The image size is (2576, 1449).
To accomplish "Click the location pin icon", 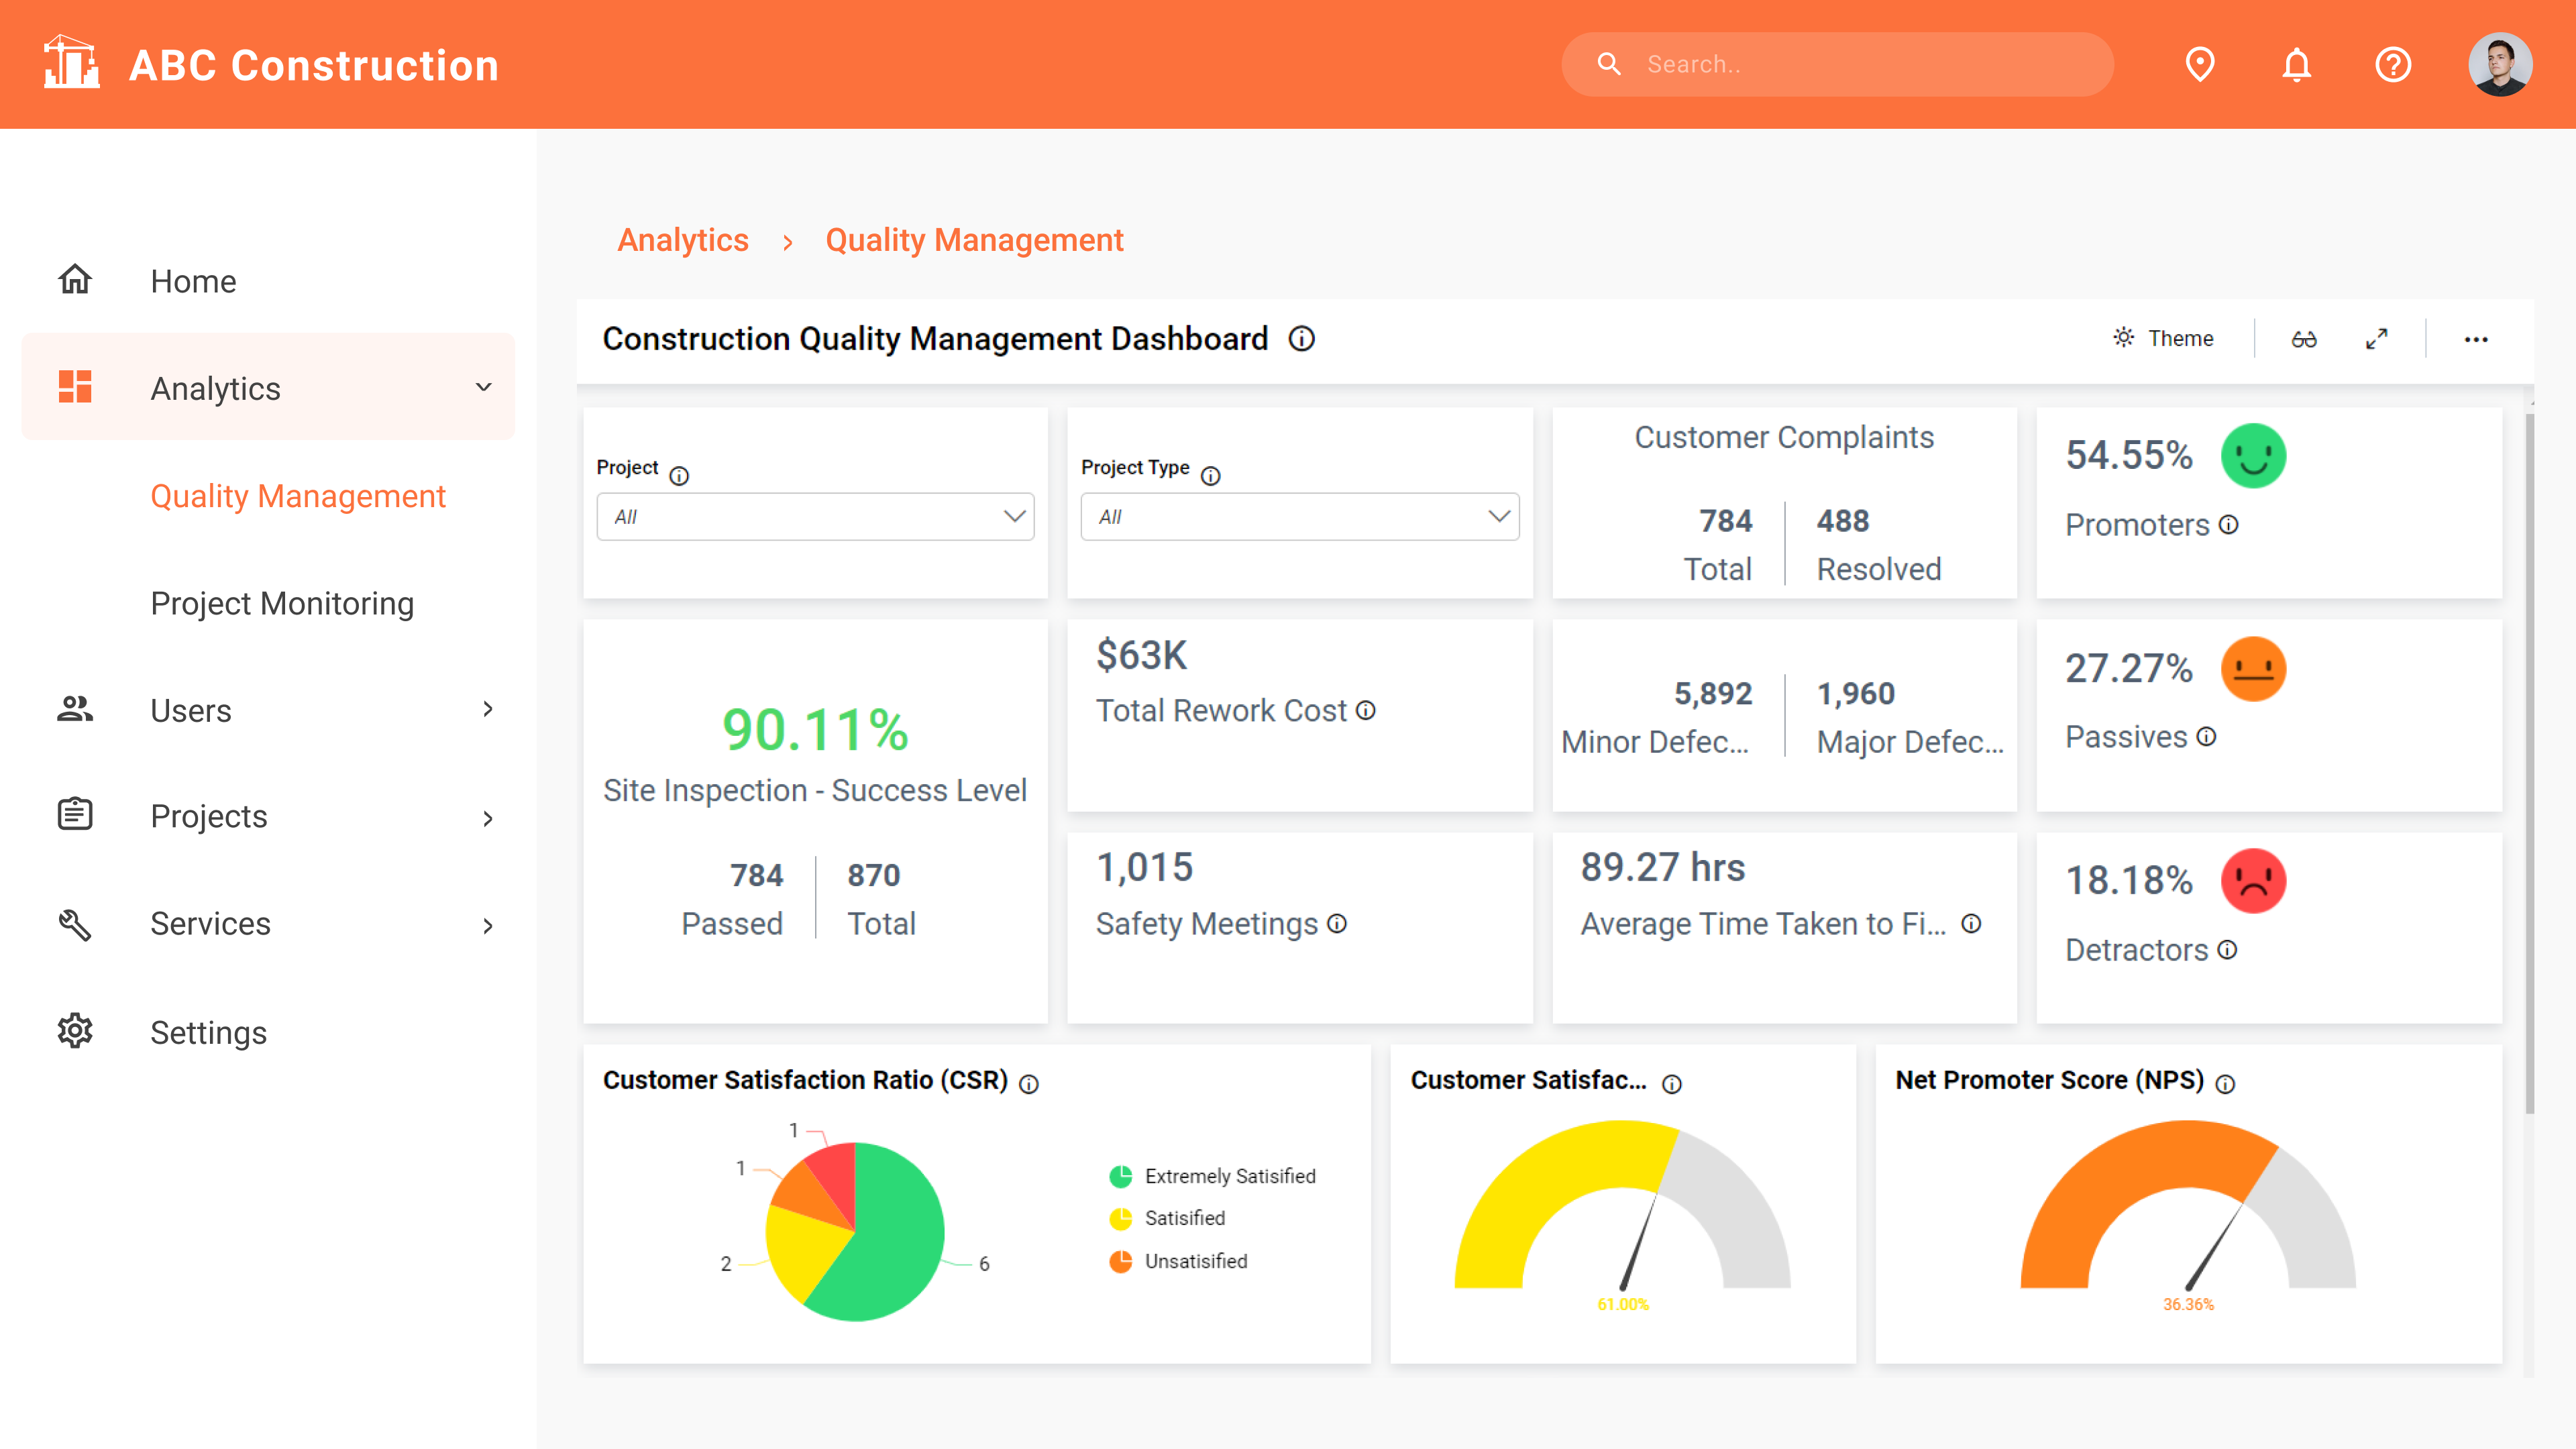I will pyautogui.click(x=2200, y=64).
